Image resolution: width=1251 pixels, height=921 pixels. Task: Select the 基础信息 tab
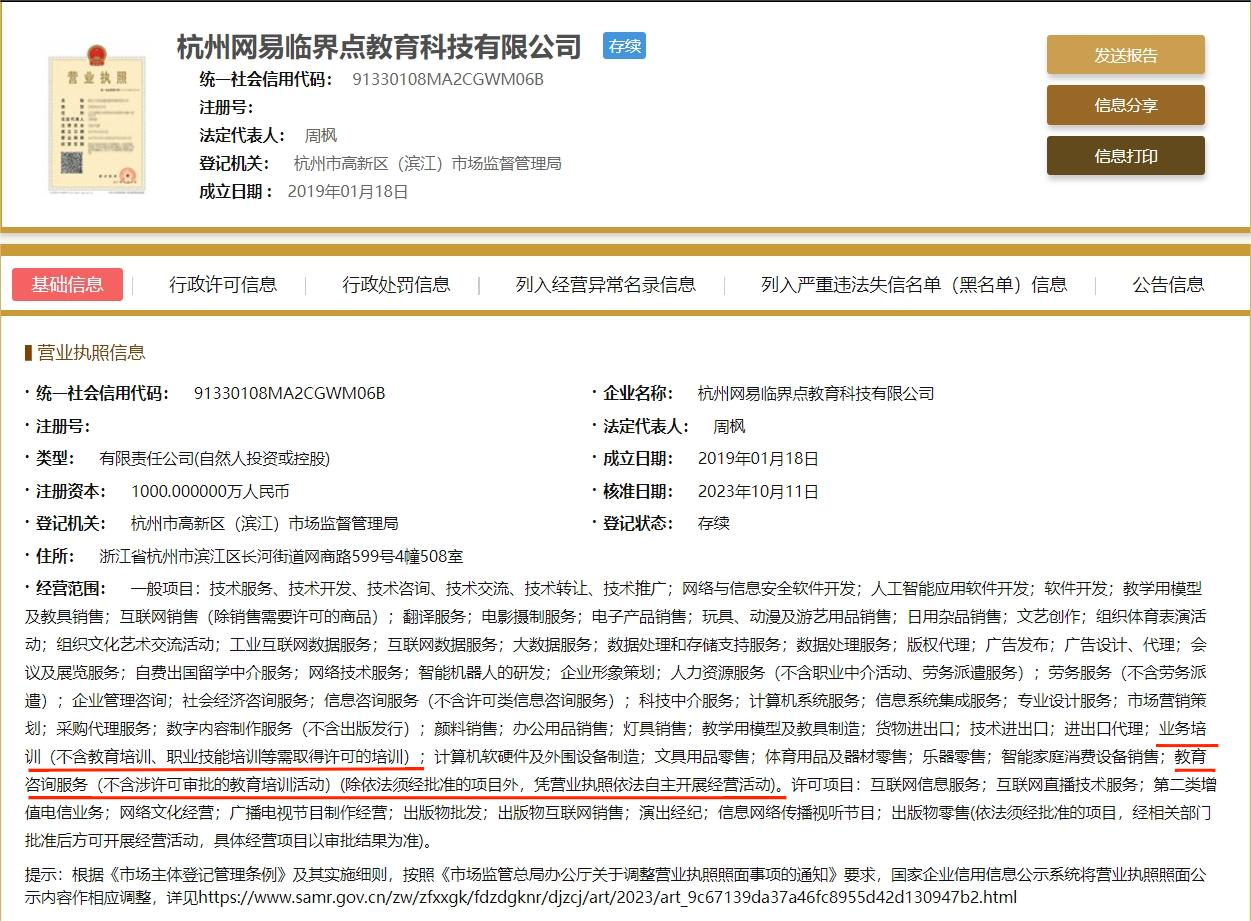pos(67,285)
